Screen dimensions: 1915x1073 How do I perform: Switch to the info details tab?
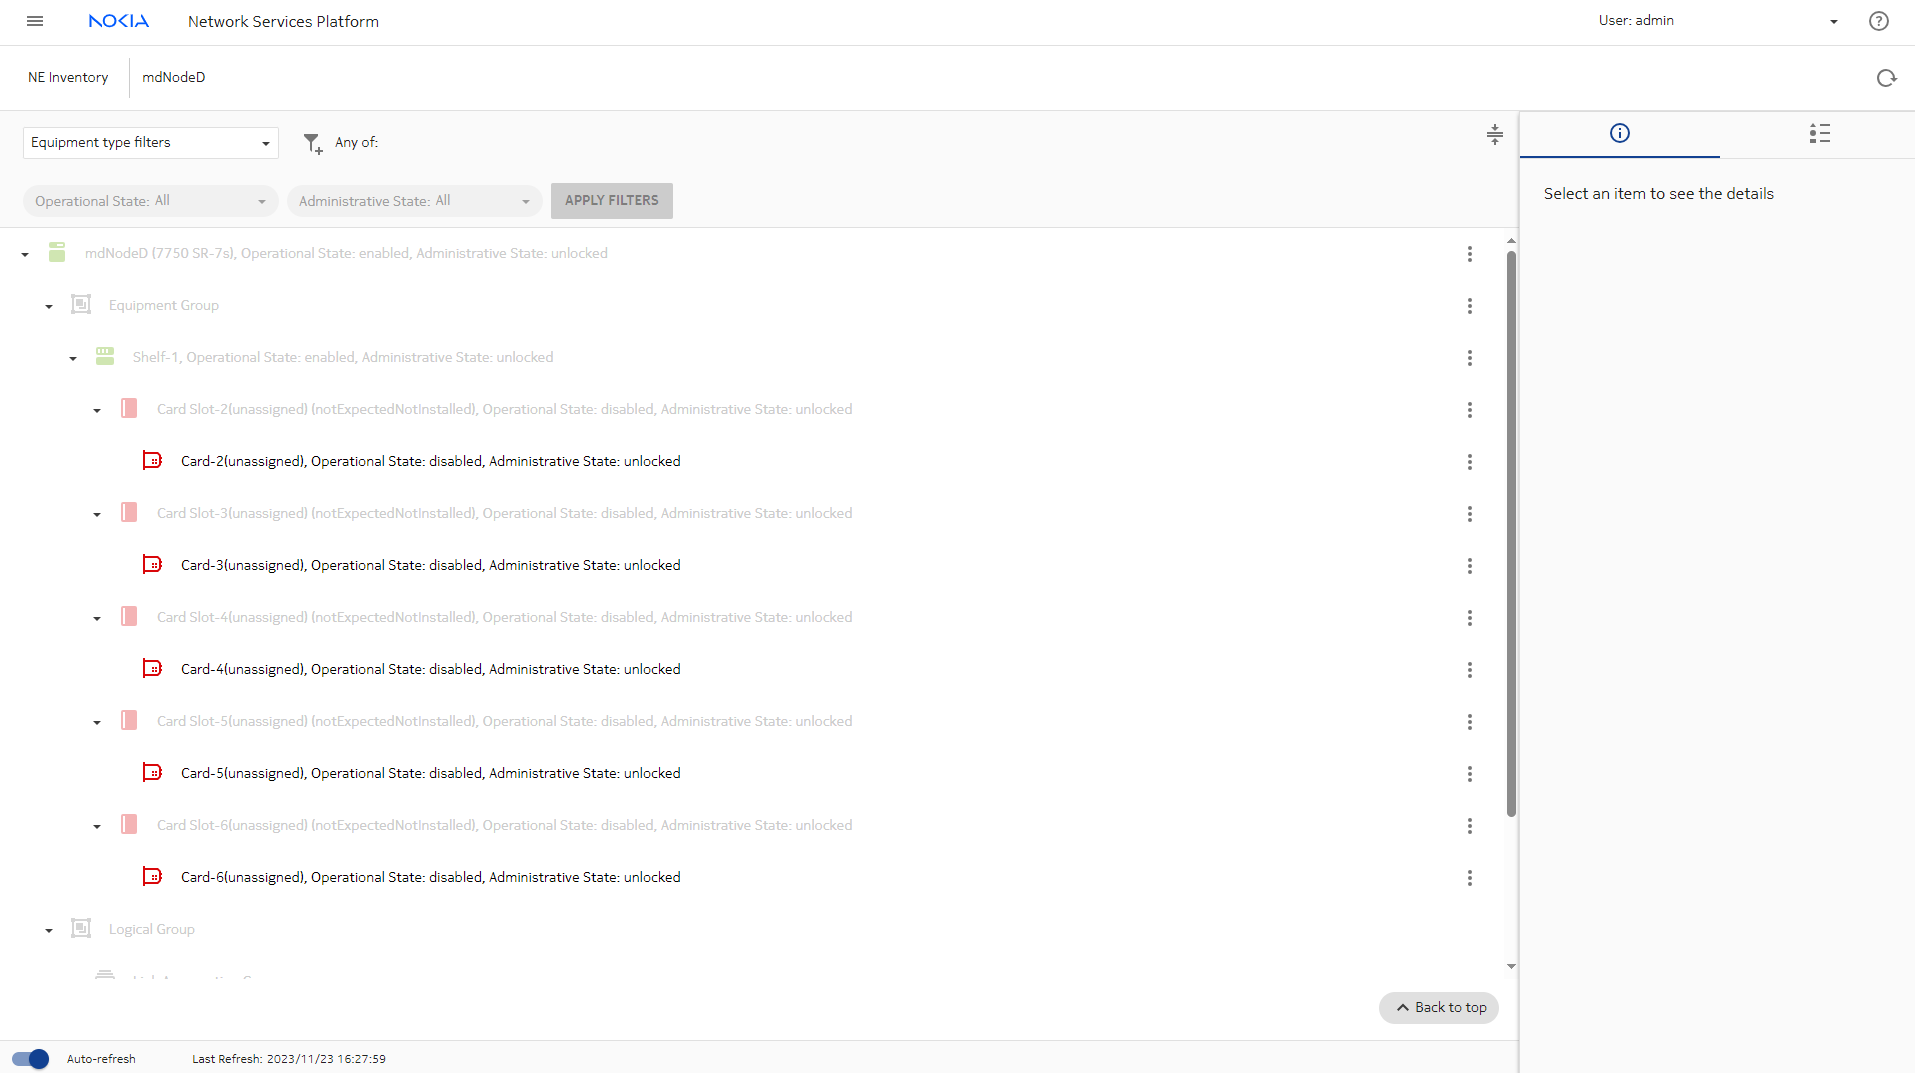pos(1619,134)
